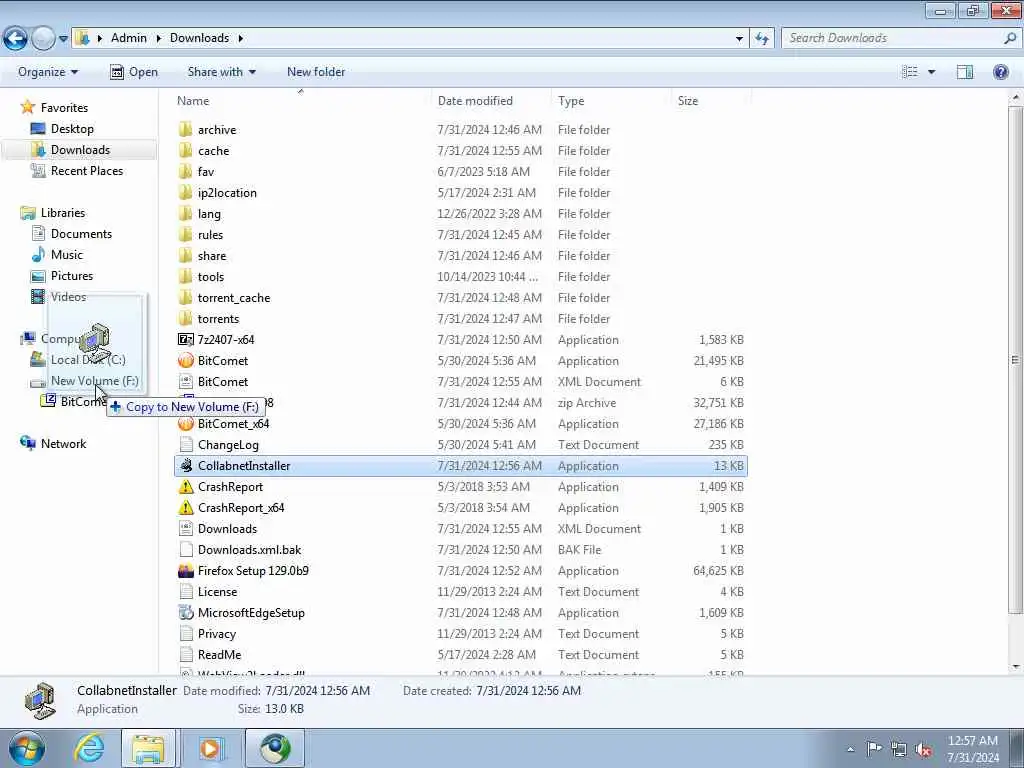1024x768 pixels.
Task: Select the BitComet XML Document icon
Action: (185, 381)
